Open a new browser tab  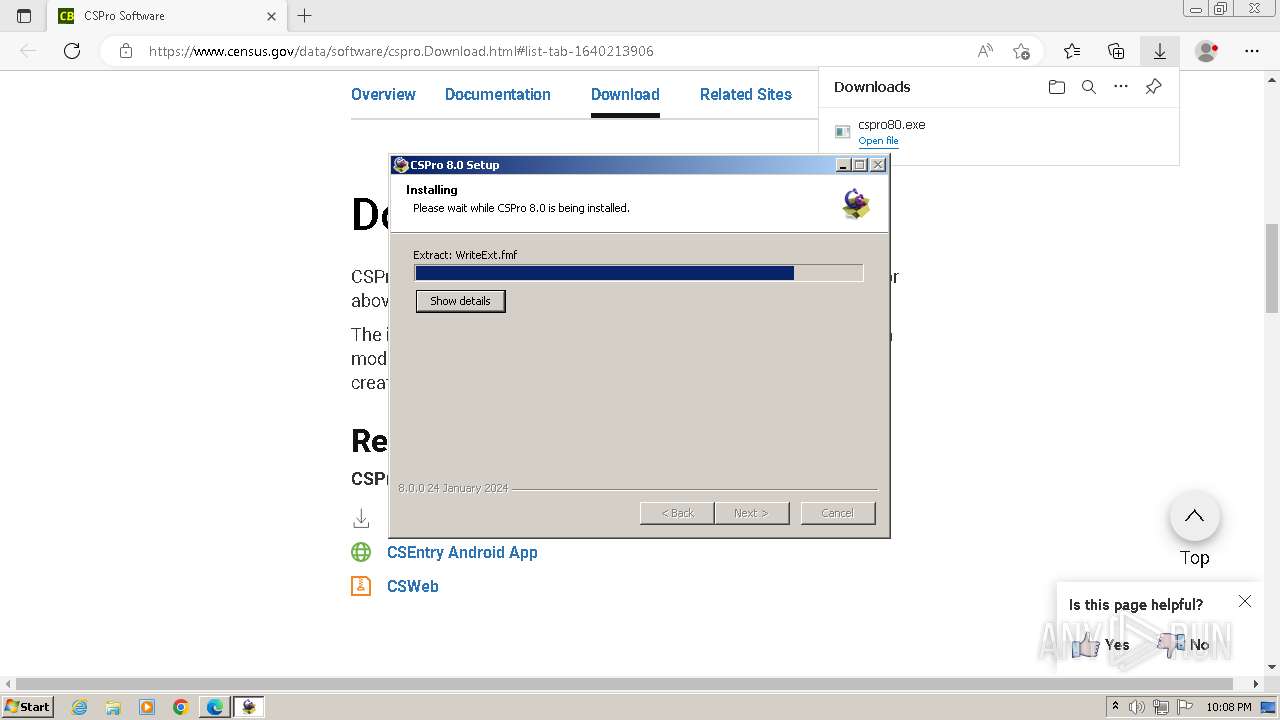pyautogui.click(x=305, y=16)
